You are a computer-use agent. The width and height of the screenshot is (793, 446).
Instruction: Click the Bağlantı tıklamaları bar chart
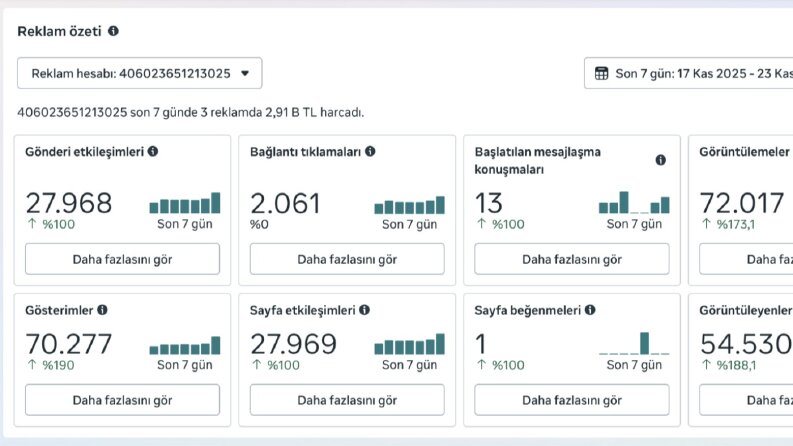tap(410, 205)
